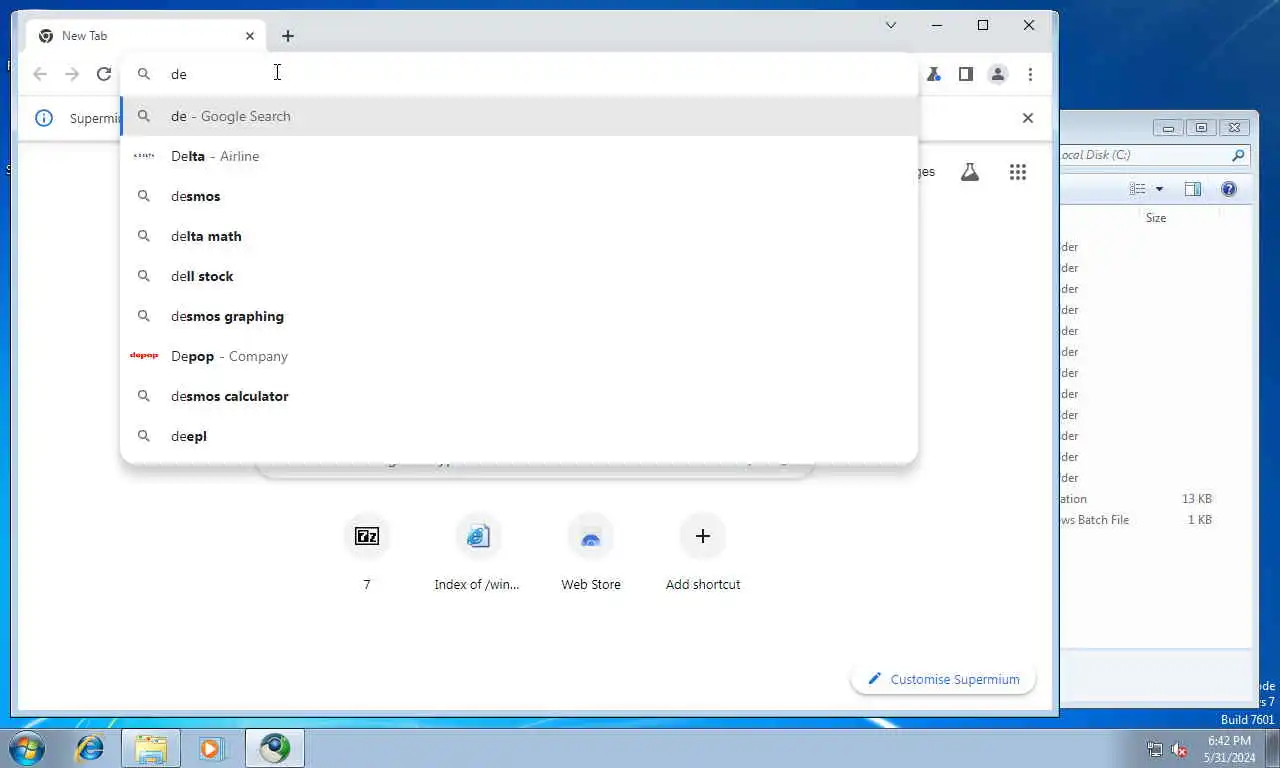Click Explorer's Local Disk search magnifier
1280x768 pixels.
(1238, 155)
